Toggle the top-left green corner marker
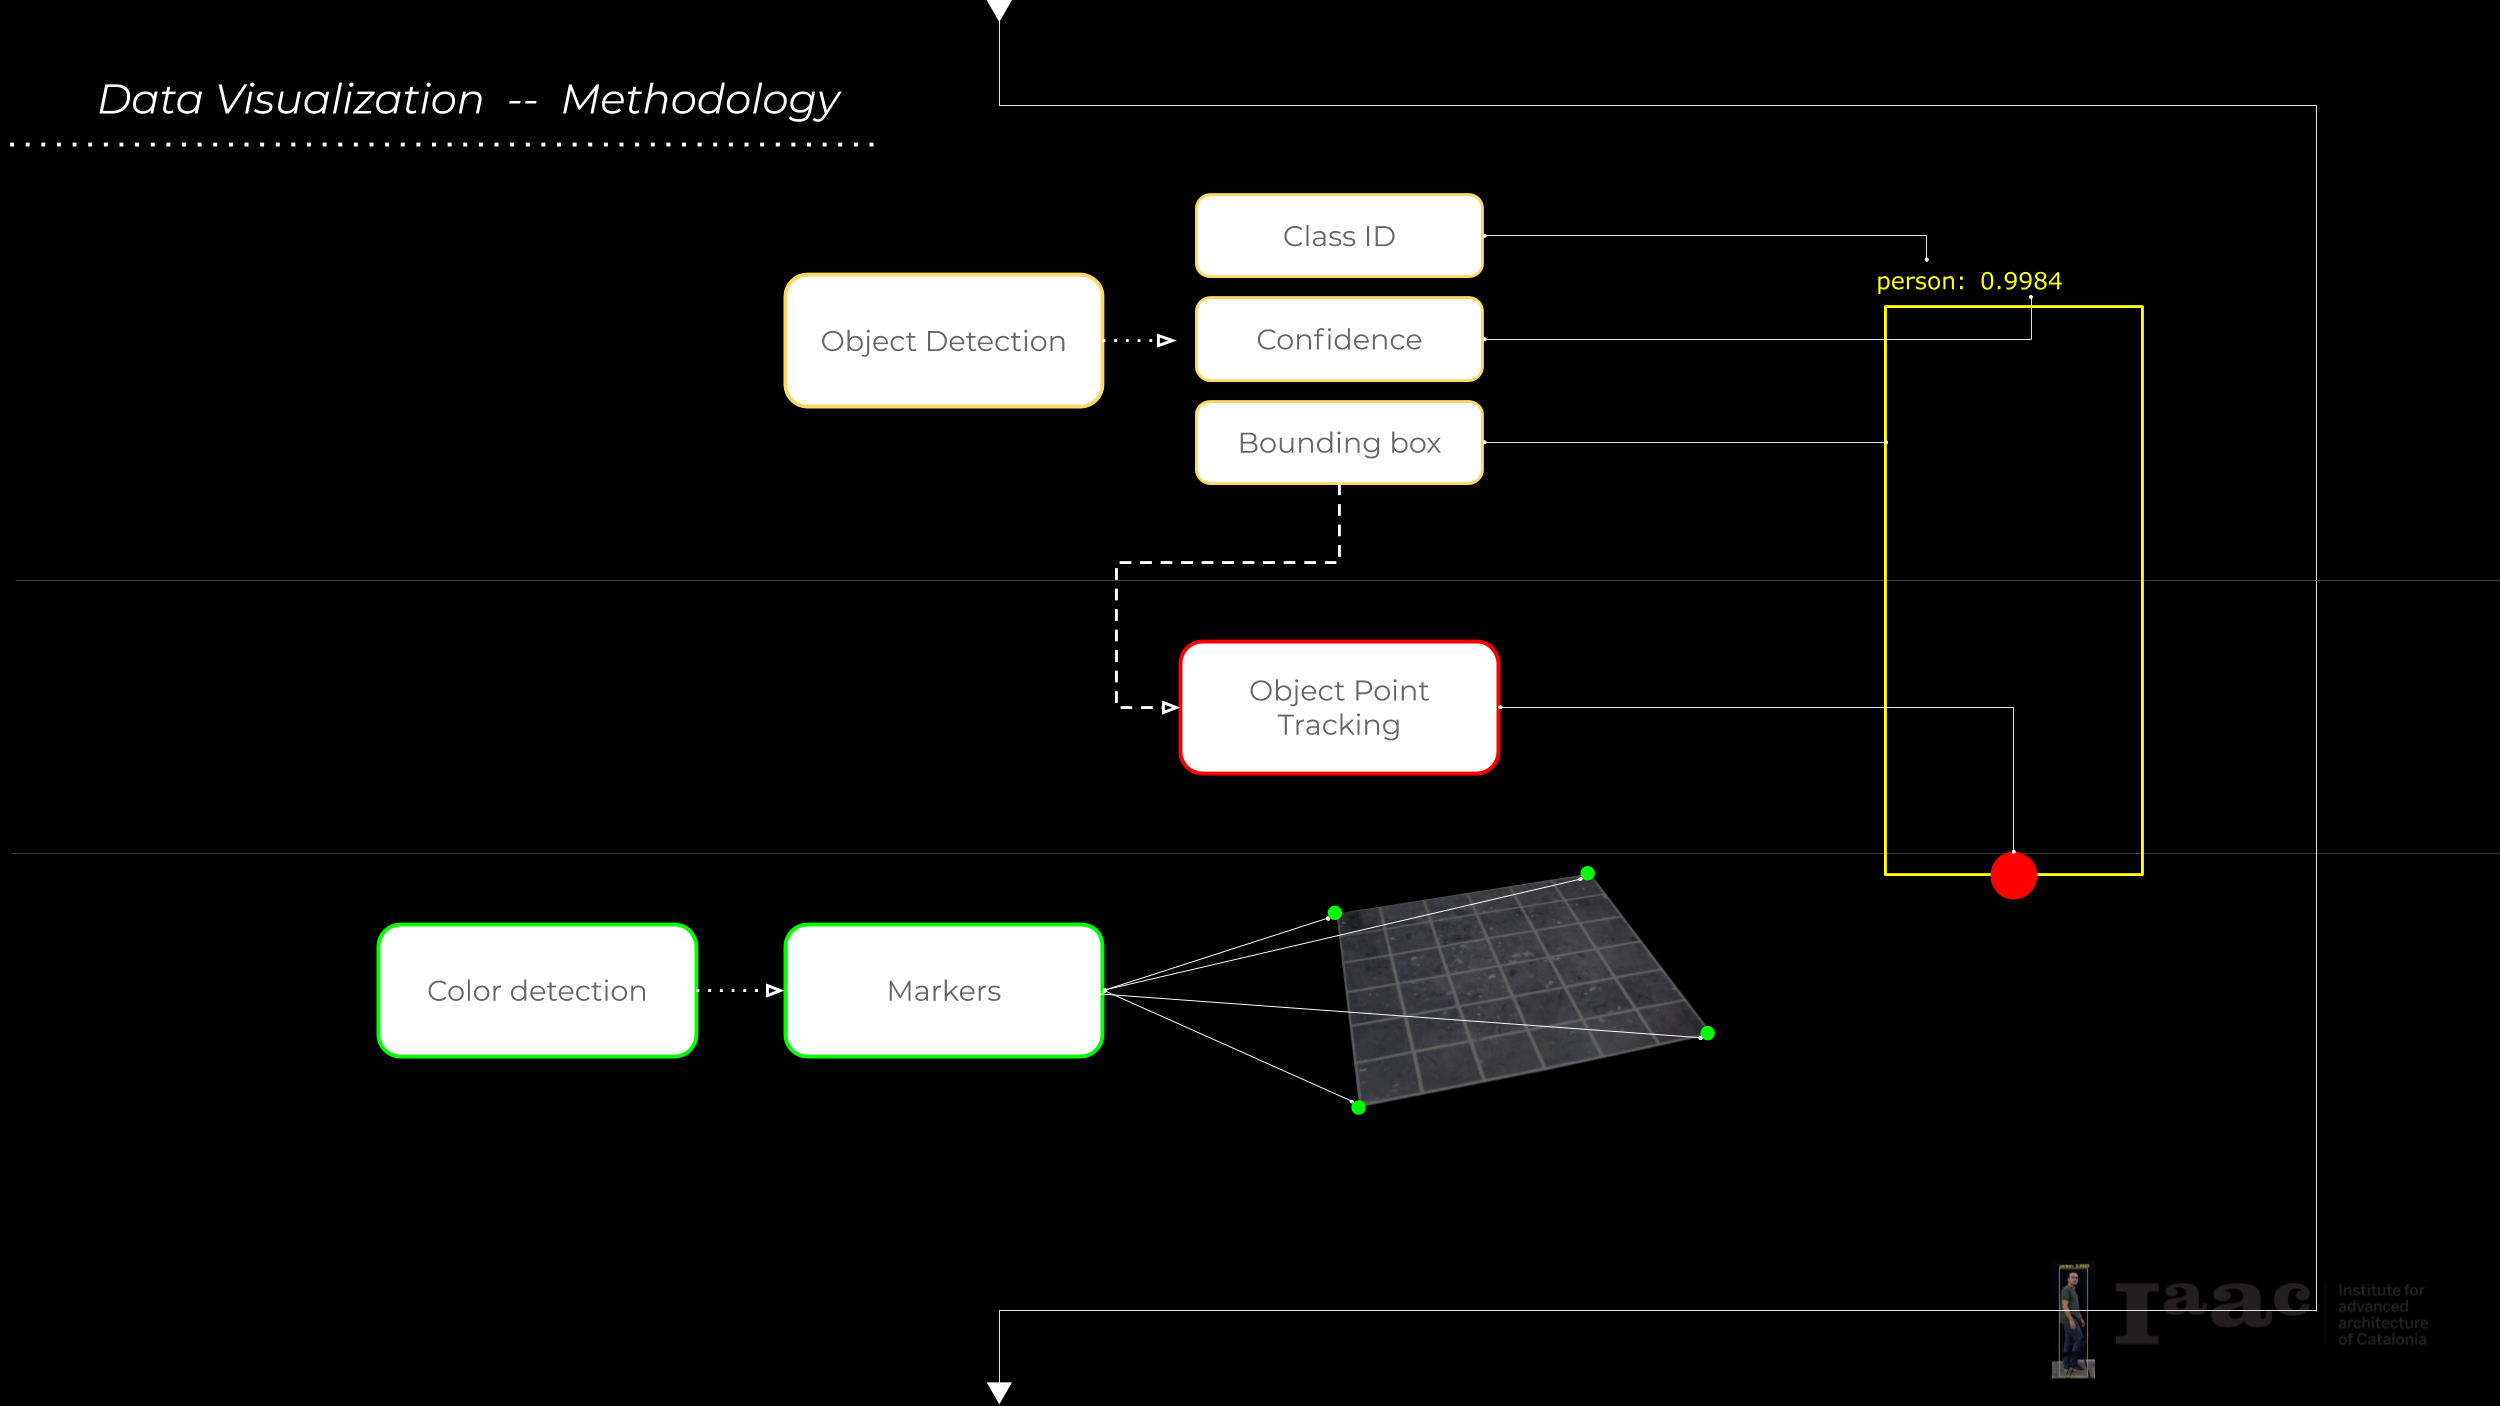The image size is (2500, 1406). point(1333,911)
